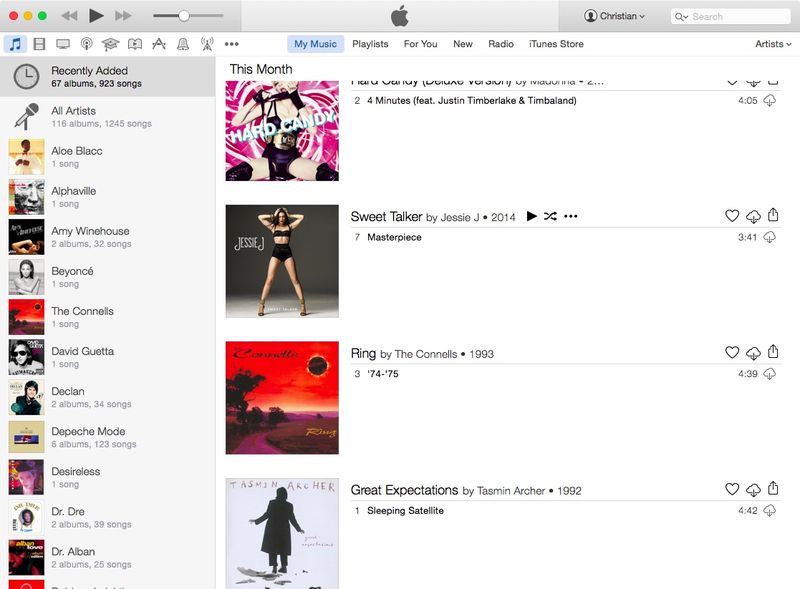This screenshot has width=800, height=589.
Task: Click the Jessie J album cover
Action: tap(282, 261)
